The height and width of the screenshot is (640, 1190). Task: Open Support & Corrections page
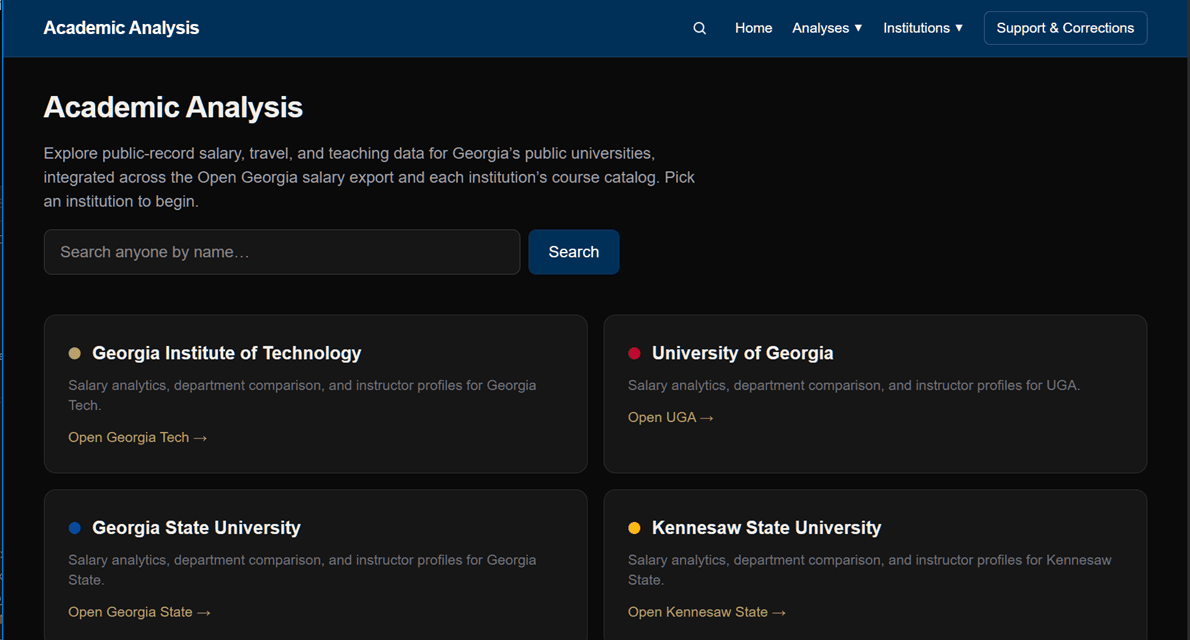pyautogui.click(x=1066, y=28)
